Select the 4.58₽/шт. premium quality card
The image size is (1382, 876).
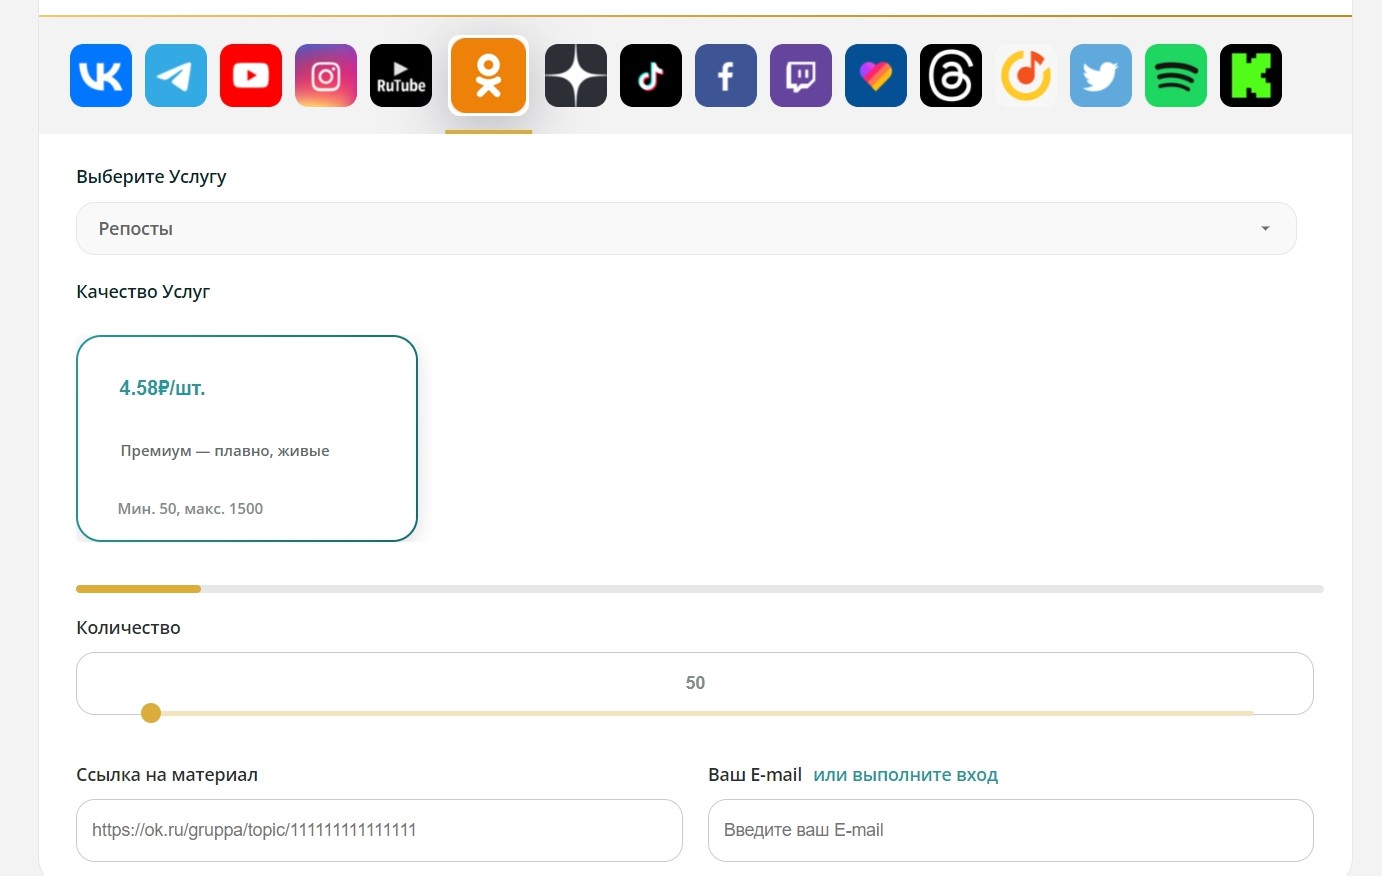(247, 438)
